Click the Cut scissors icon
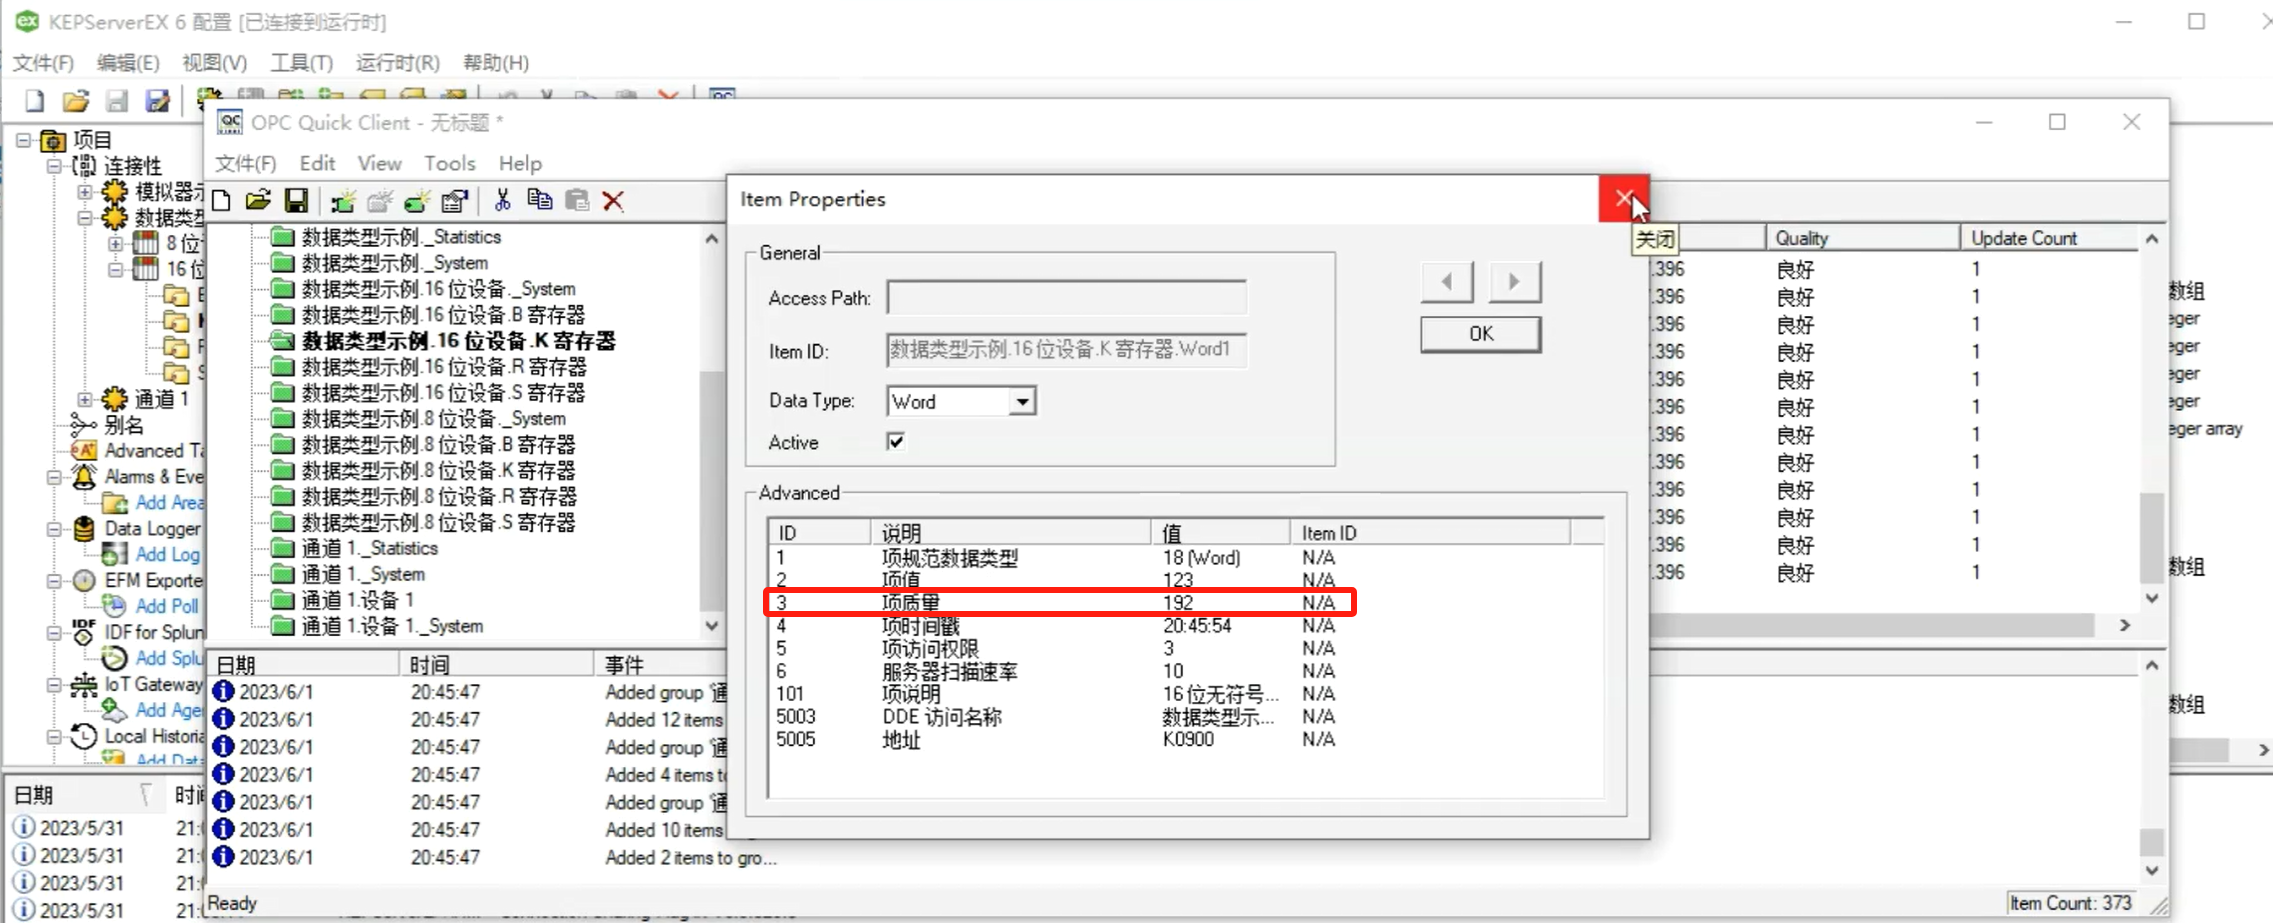2273x923 pixels. click(502, 201)
